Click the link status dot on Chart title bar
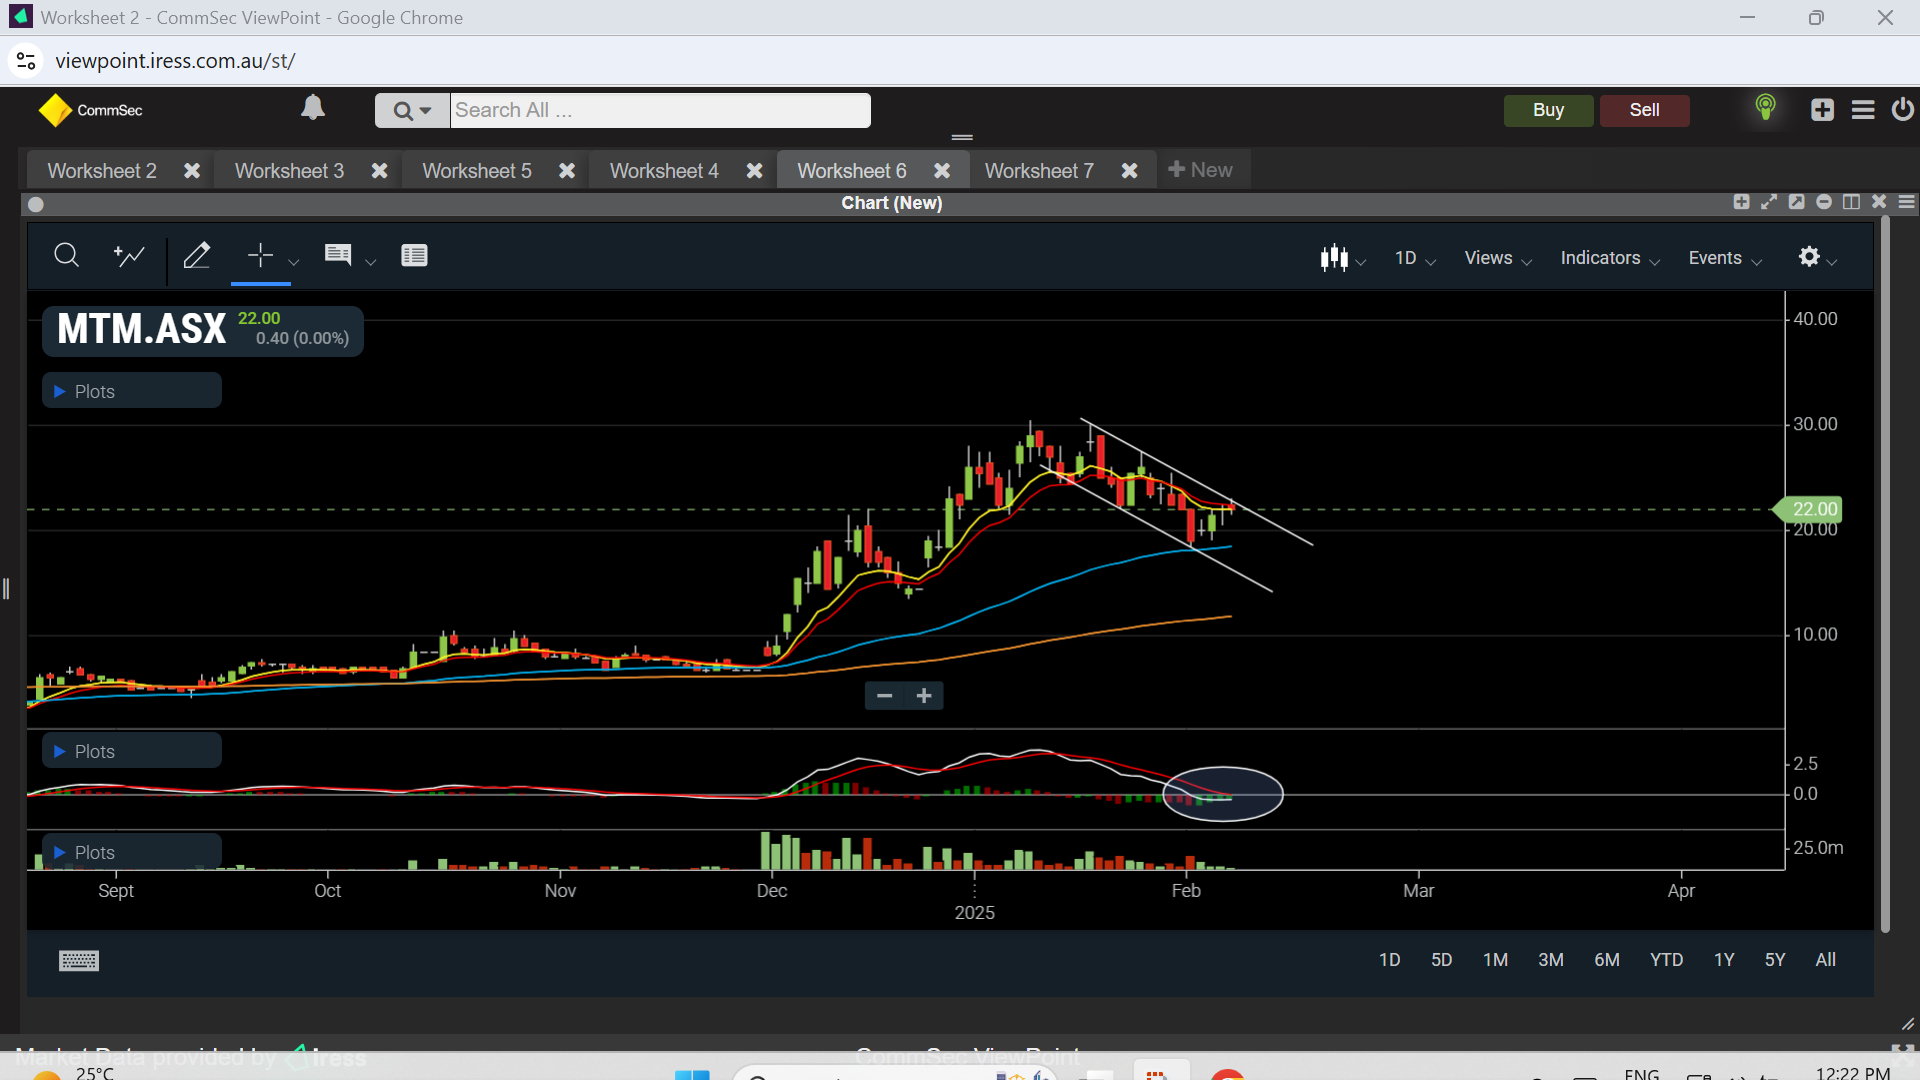Viewport: 1920px width, 1080px height. 36,204
